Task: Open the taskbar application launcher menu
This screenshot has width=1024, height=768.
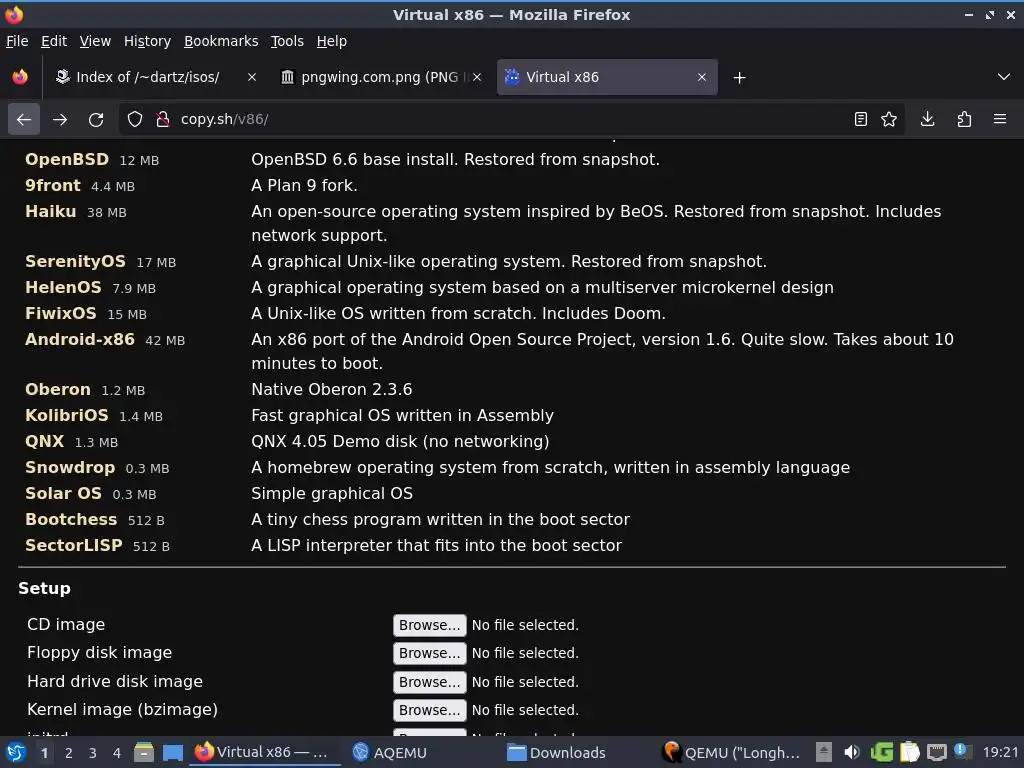Action: 16,752
